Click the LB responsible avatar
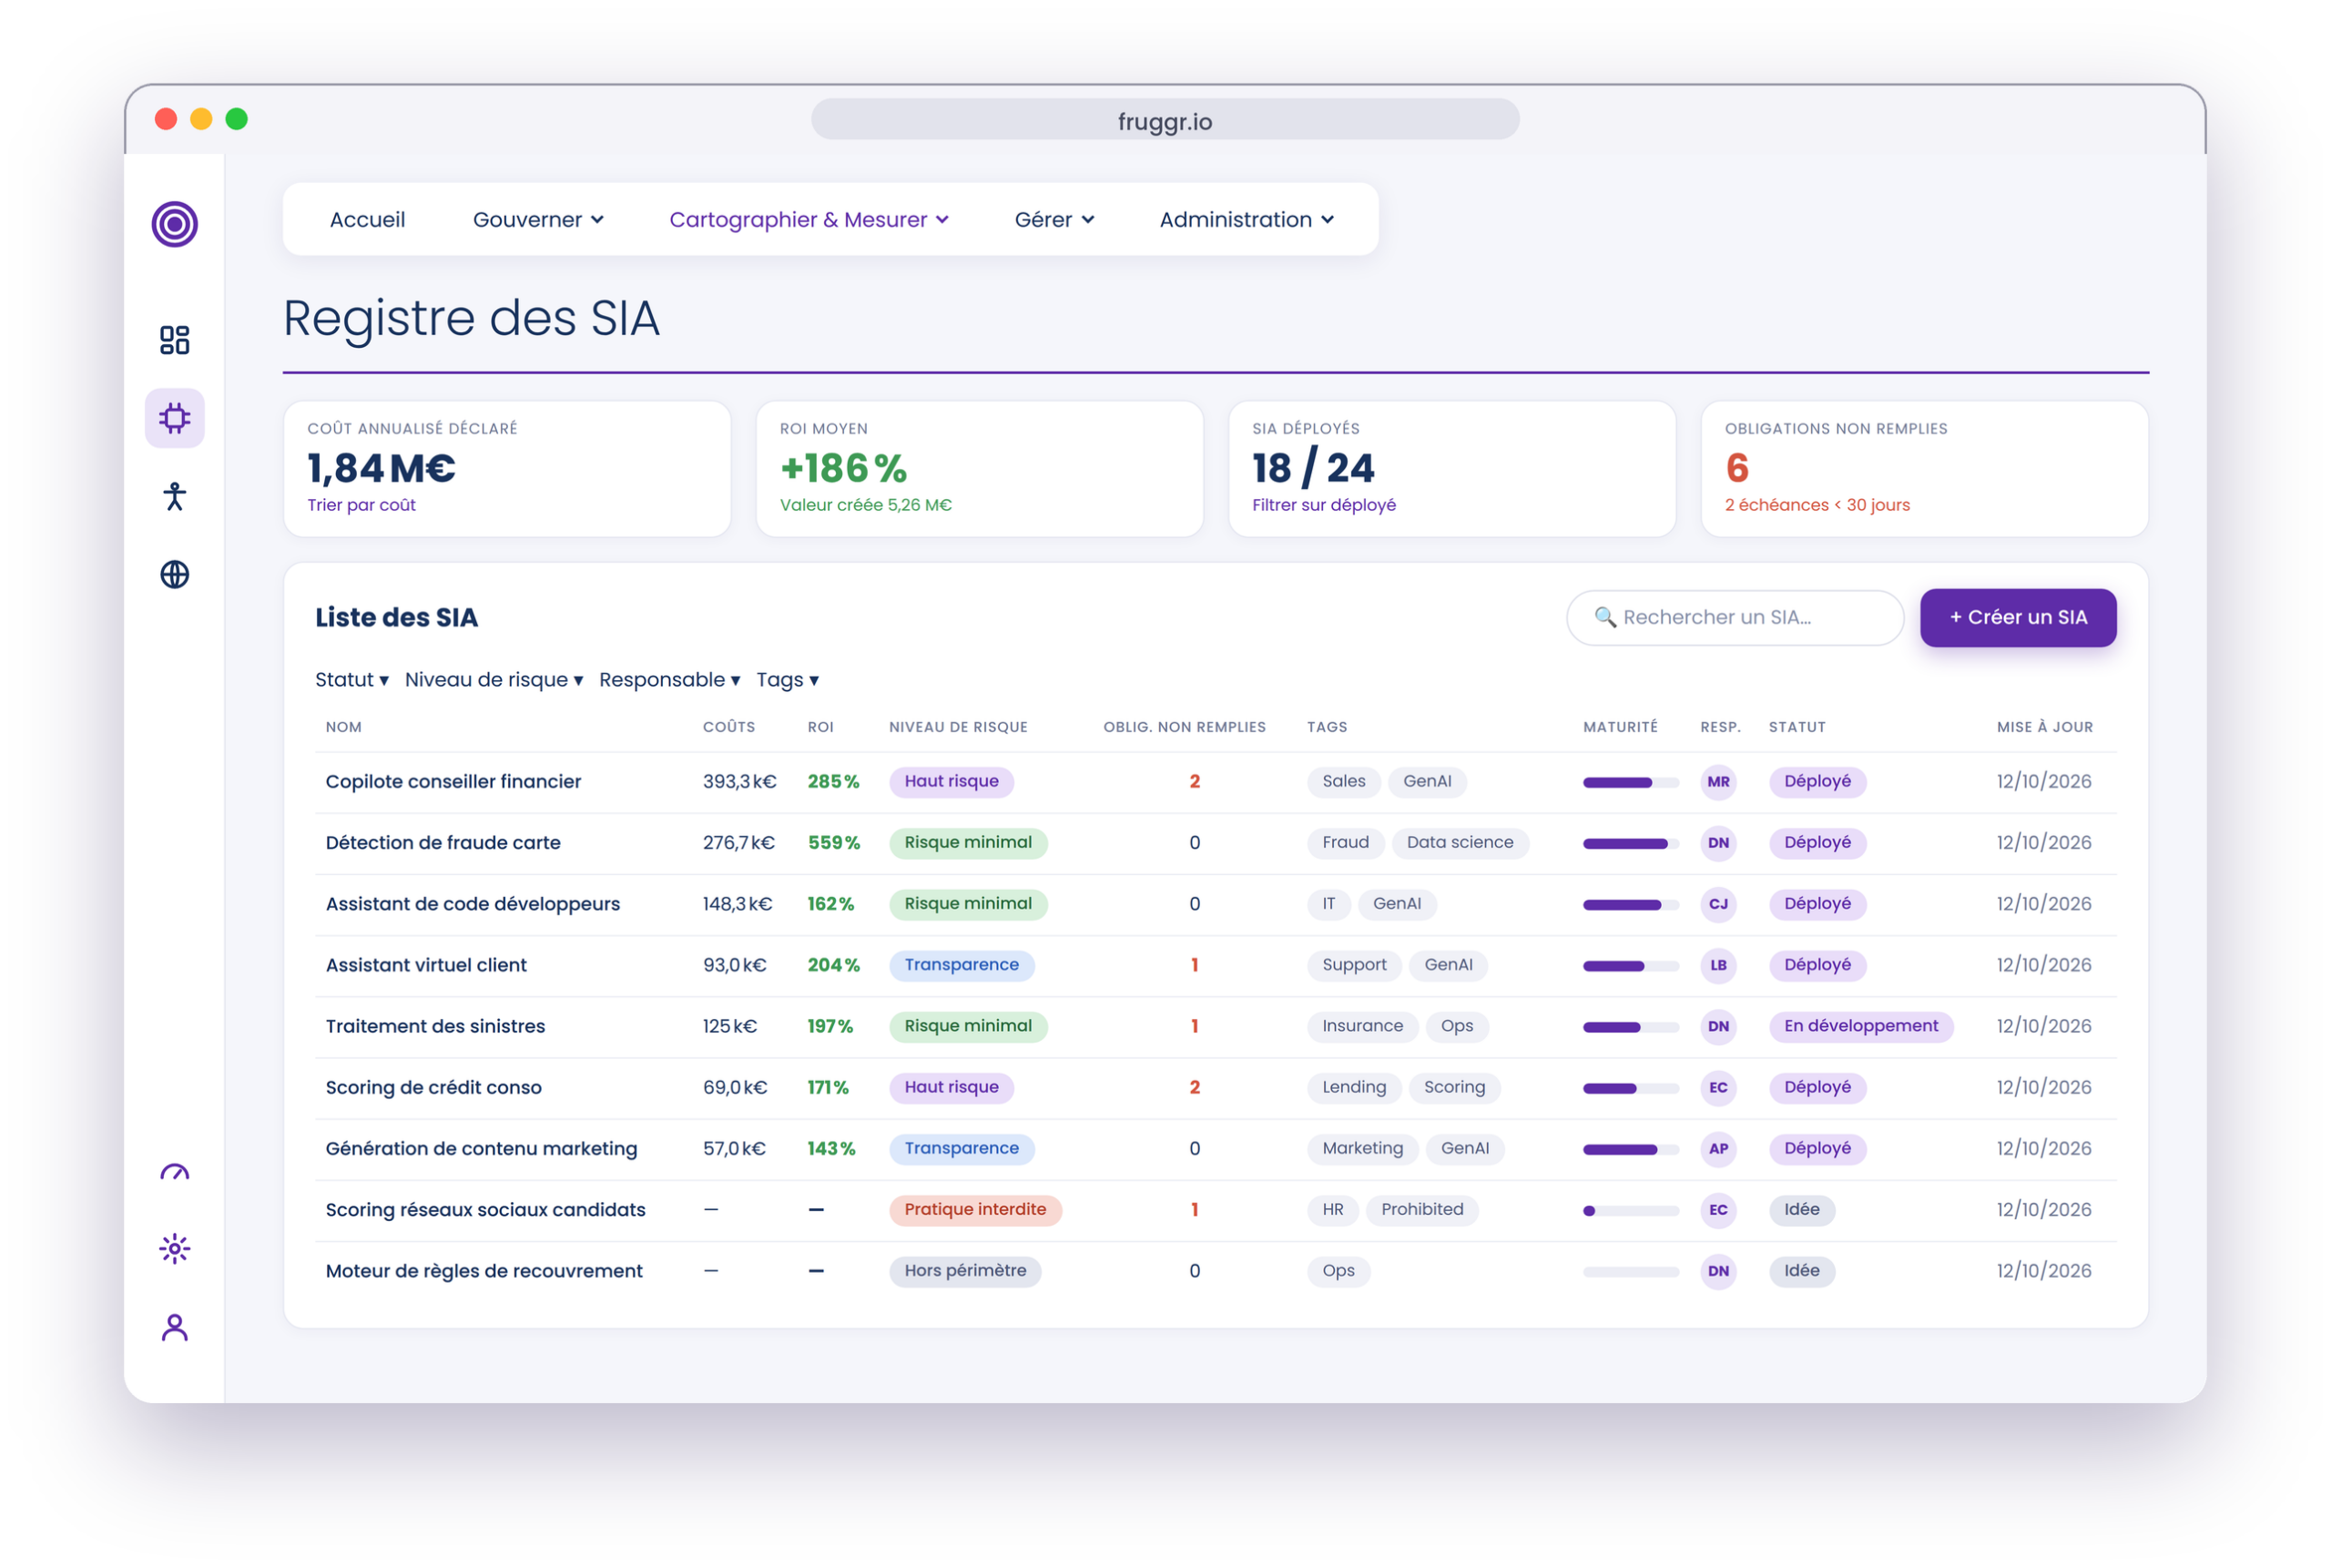The width and height of the screenshot is (2331, 1568). pyautogui.click(x=1719, y=965)
